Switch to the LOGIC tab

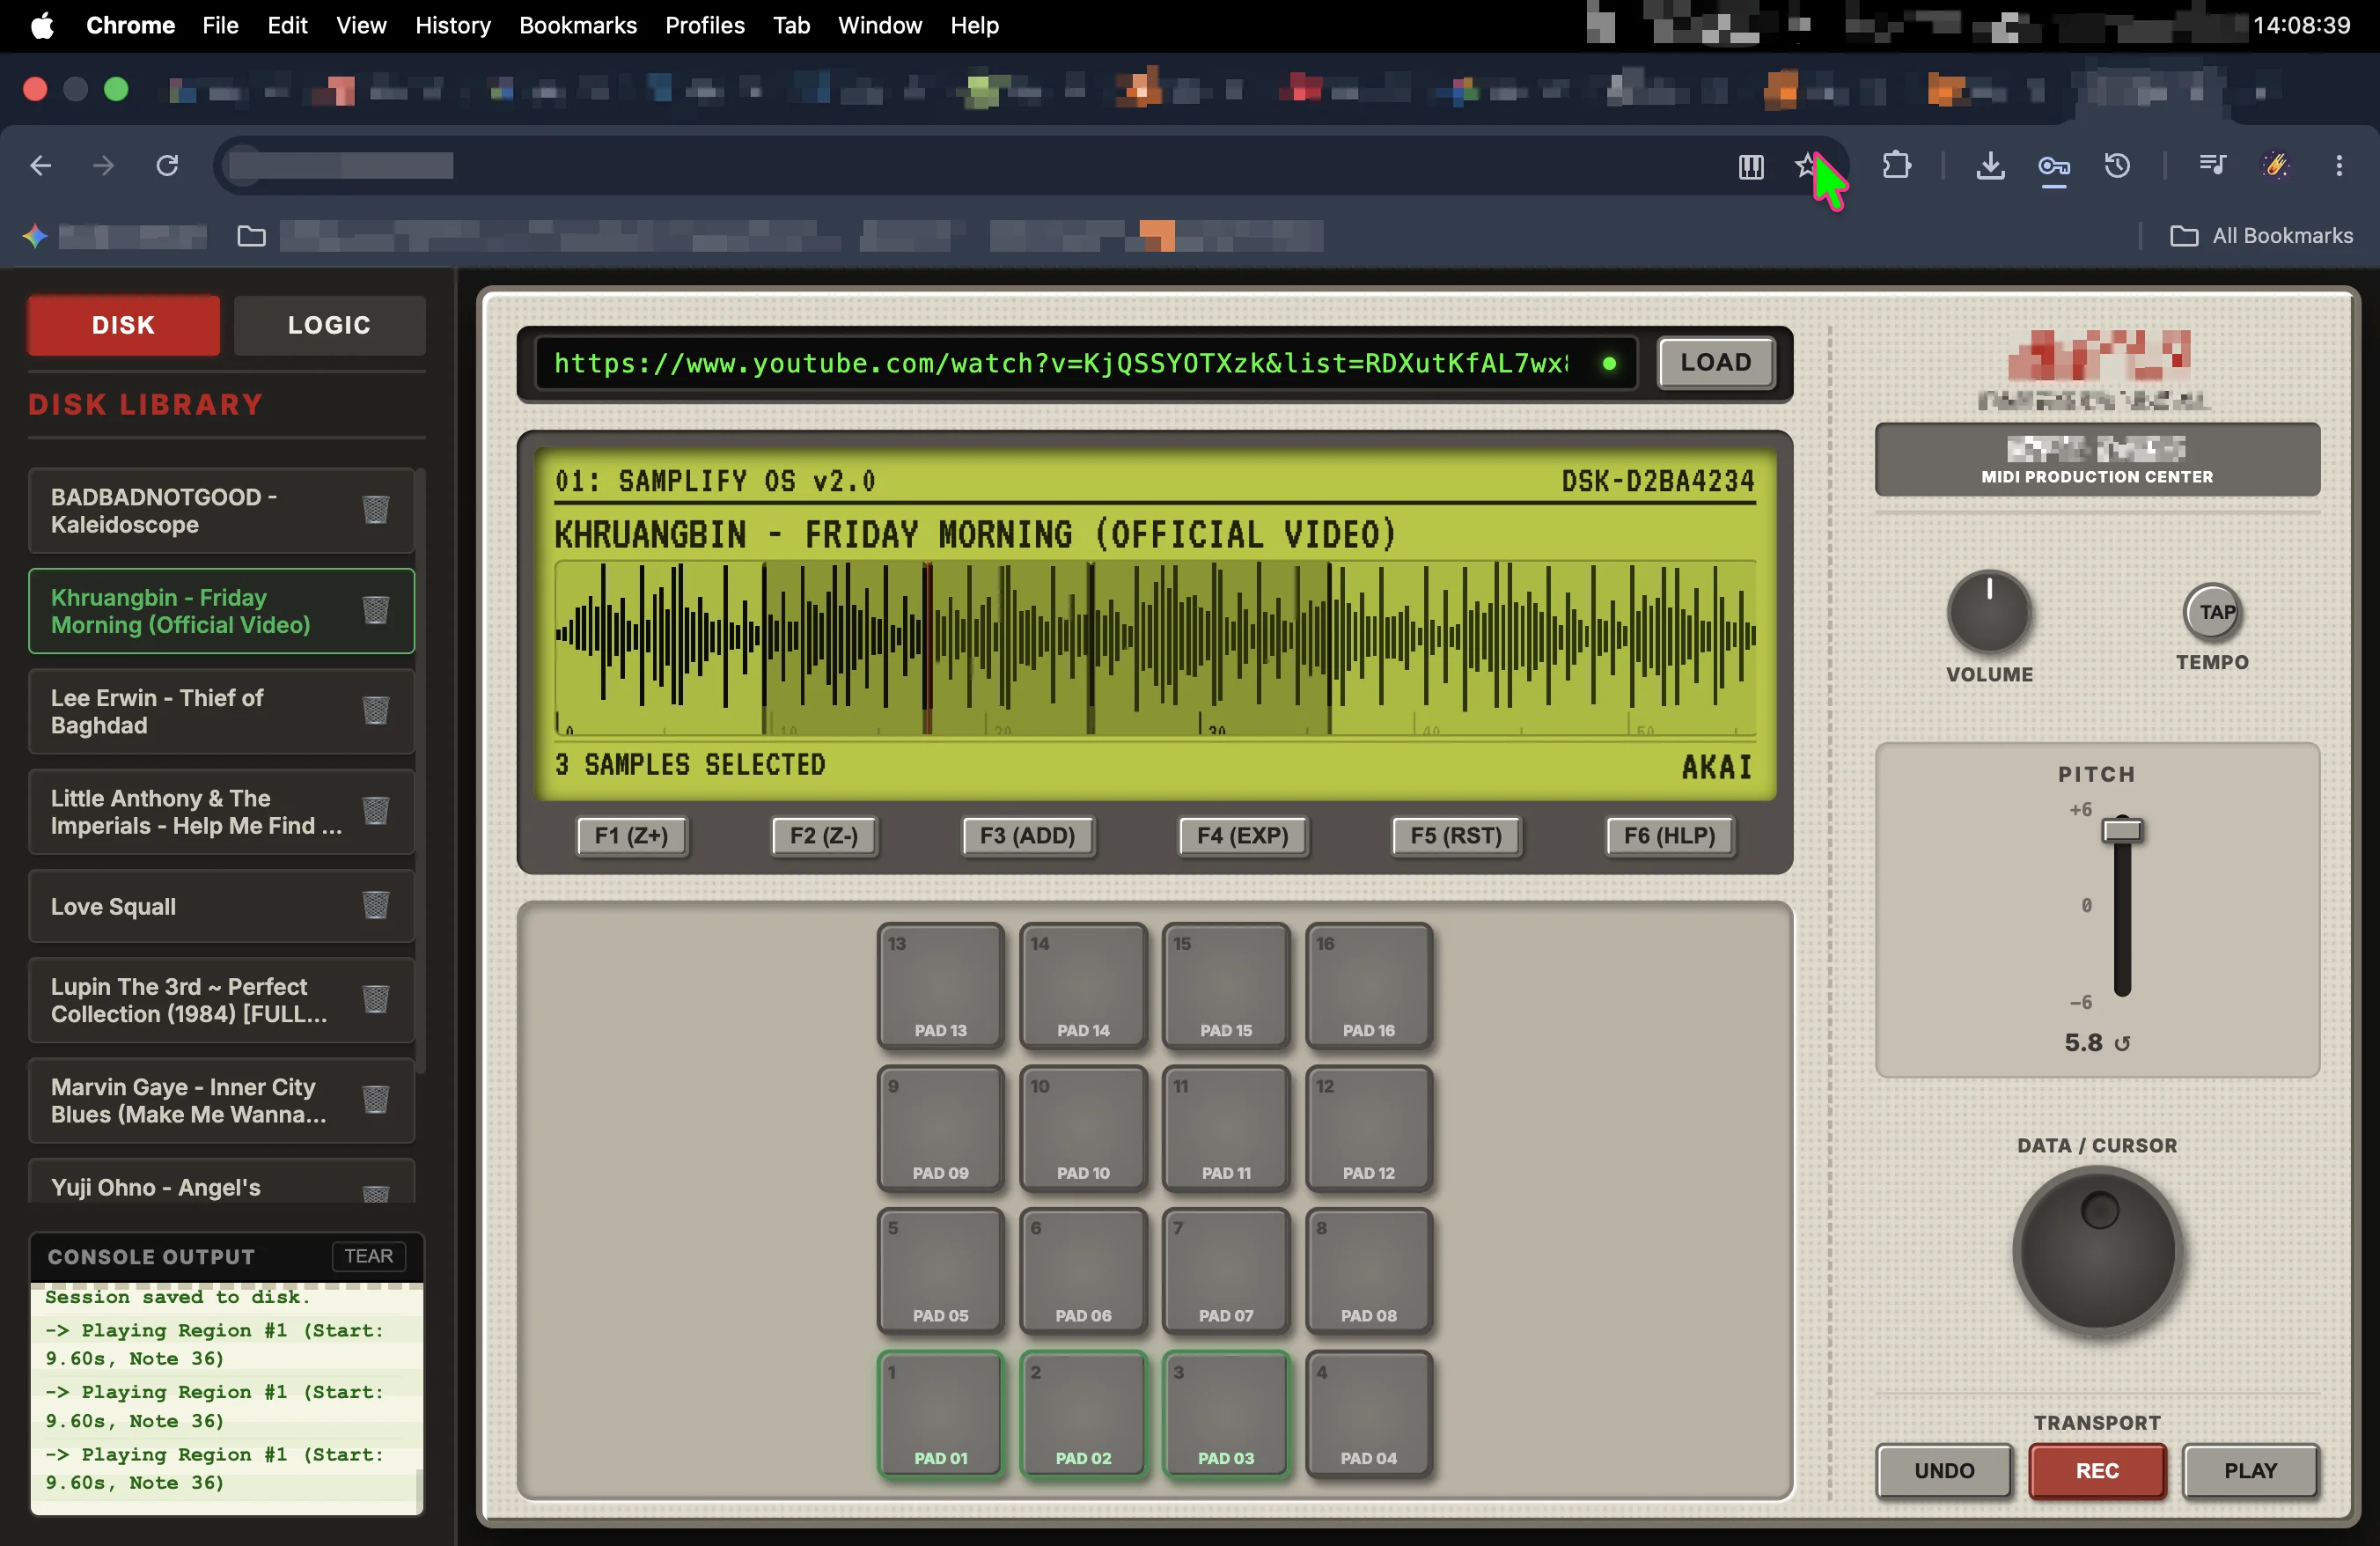pyautogui.click(x=329, y=325)
